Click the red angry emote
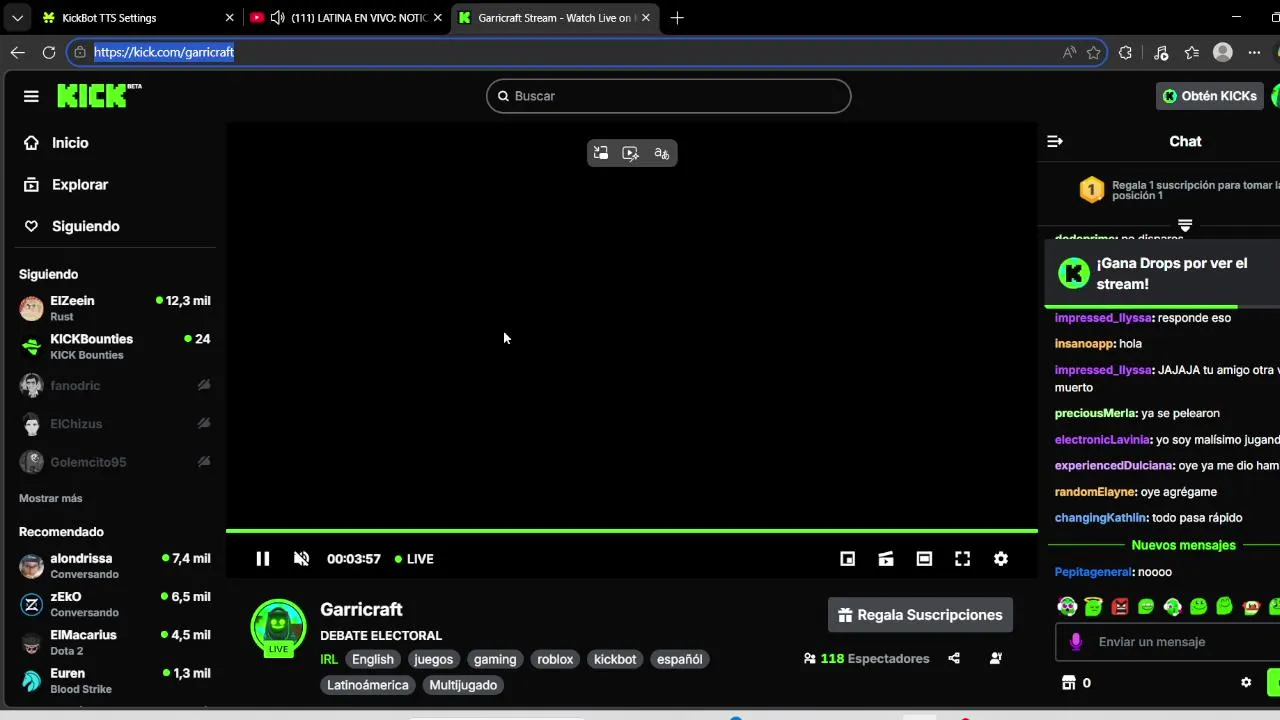 [1120, 607]
